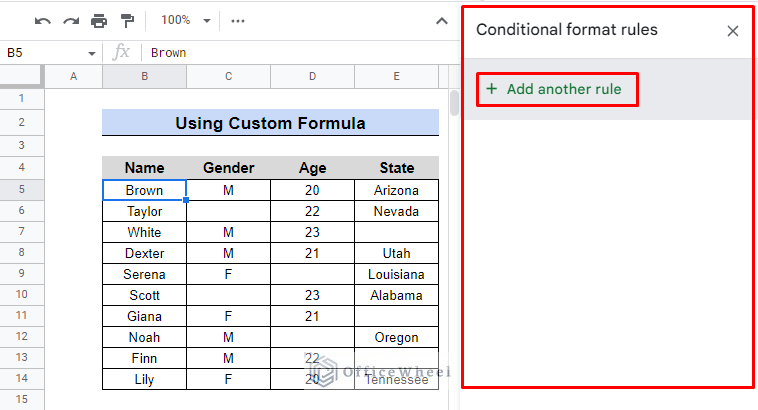Viewport: 758px width, 410px height.
Task: Select column B header
Action: click(x=144, y=76)
